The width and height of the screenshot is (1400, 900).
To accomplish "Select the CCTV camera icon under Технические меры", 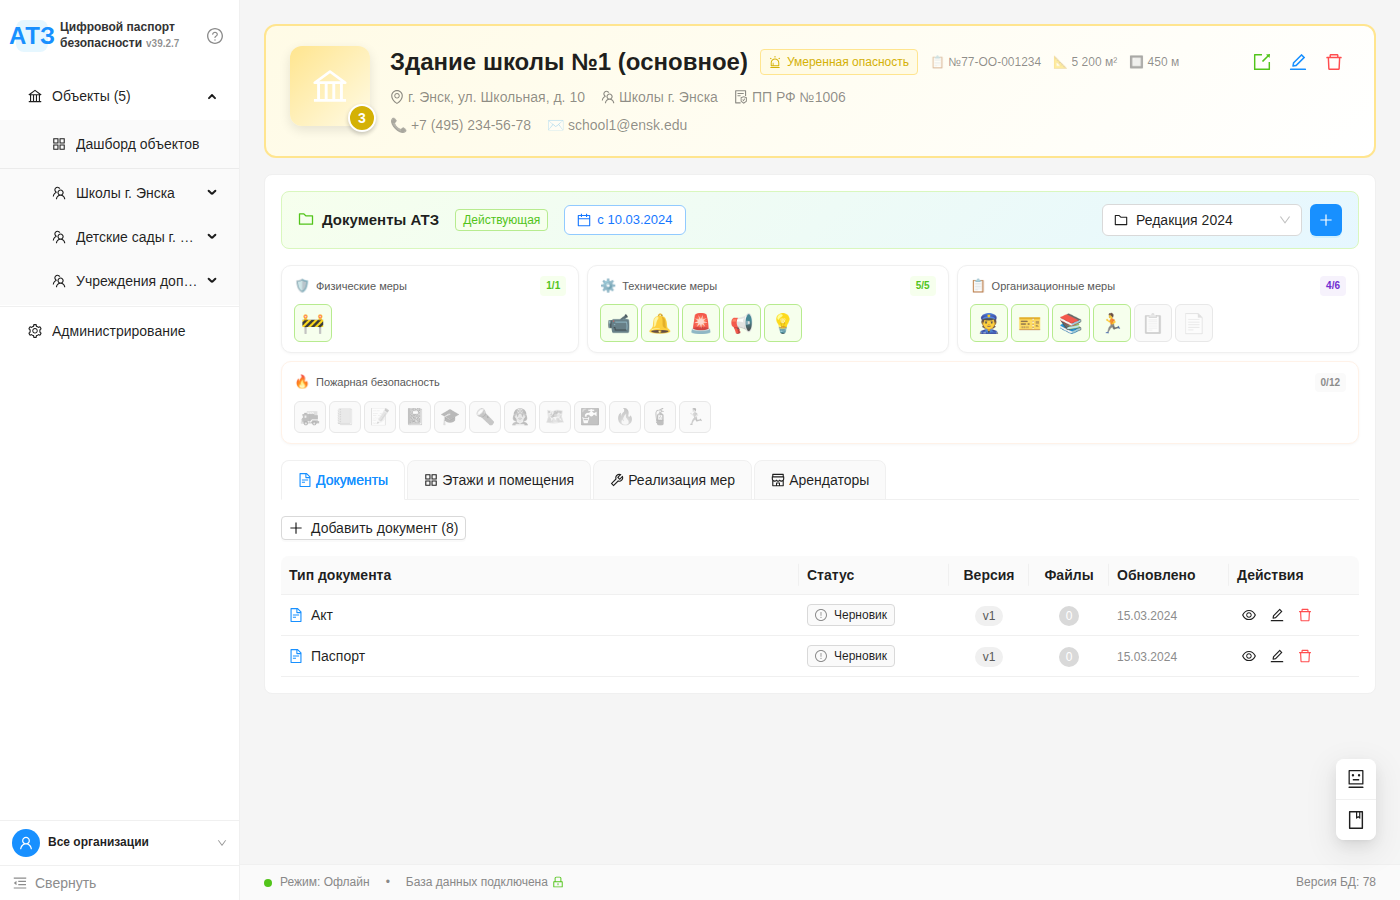I will [618, 322].
